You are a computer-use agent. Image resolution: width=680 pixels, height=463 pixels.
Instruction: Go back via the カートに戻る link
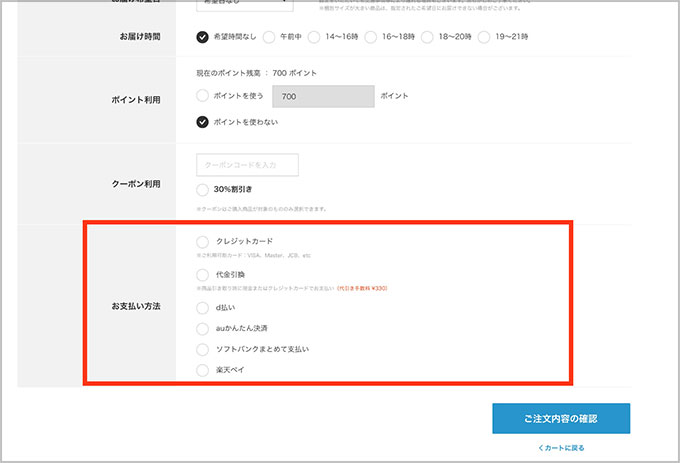tap(561, 447)
